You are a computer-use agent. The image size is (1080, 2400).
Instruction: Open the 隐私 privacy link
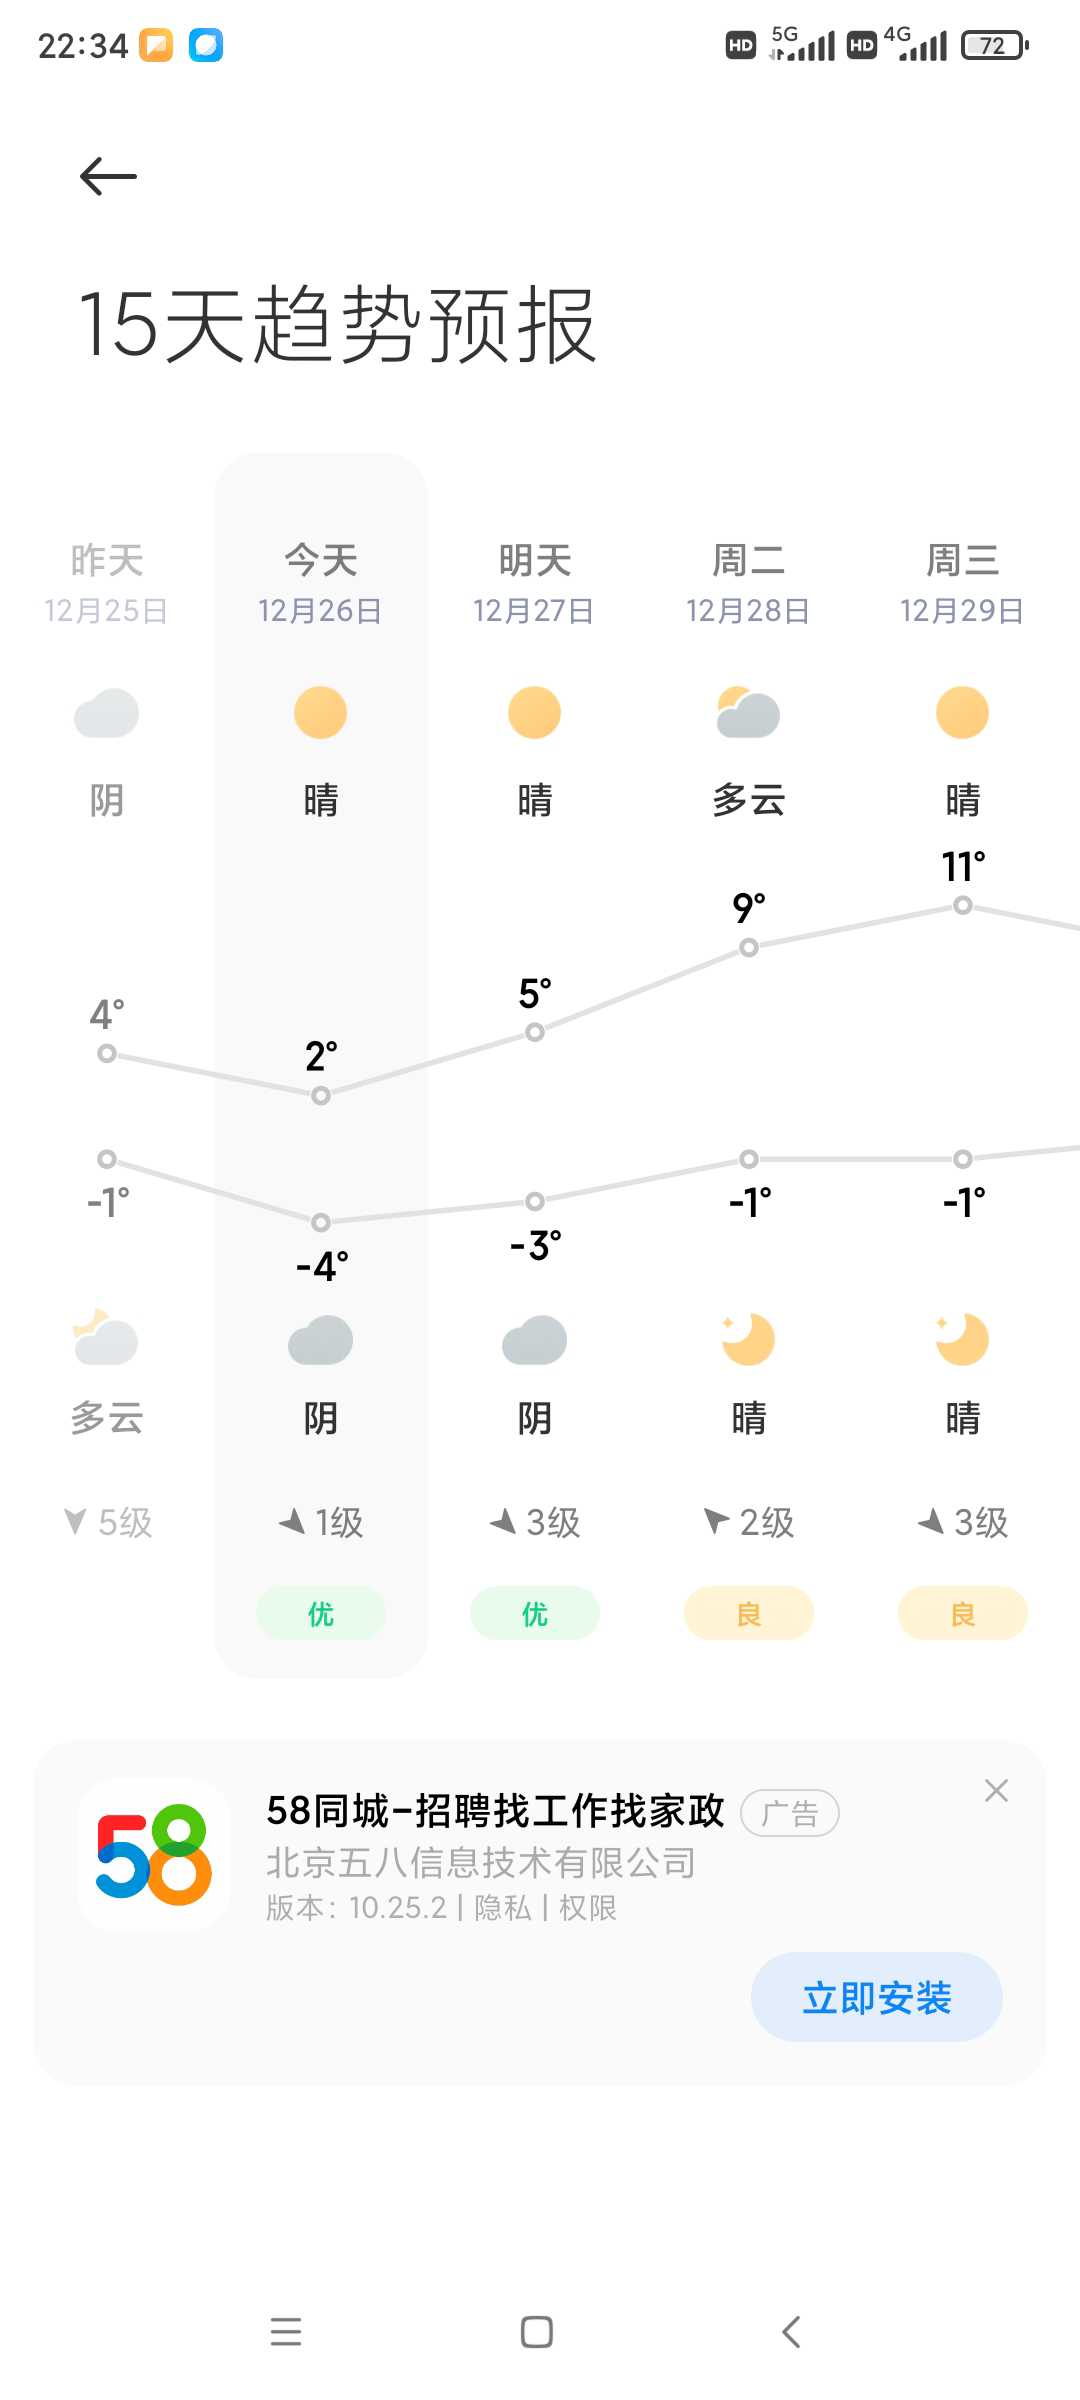tap(503, 1908)
